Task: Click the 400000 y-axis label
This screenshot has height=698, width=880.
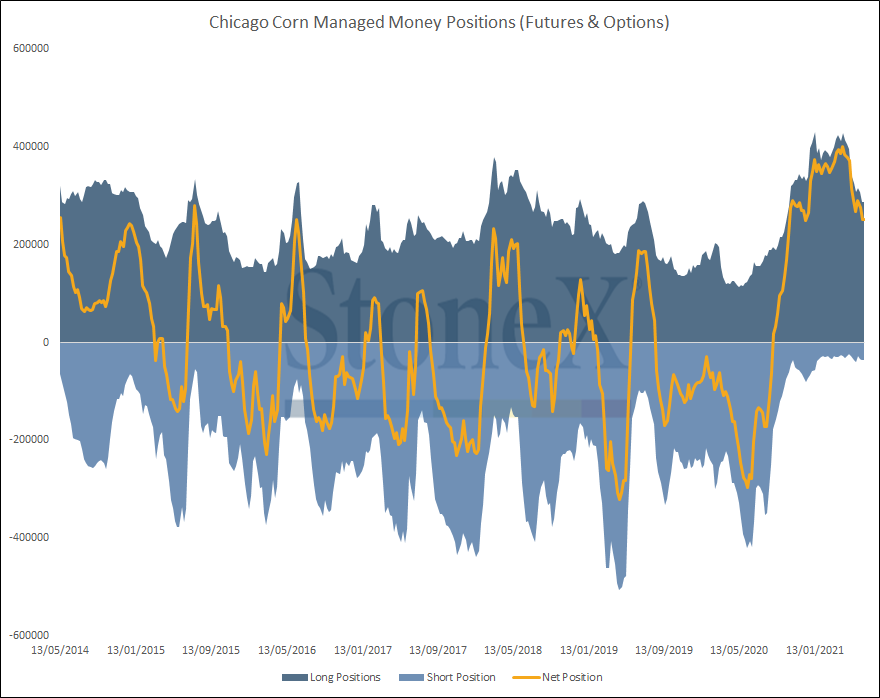Action: (x=31, y=146)
